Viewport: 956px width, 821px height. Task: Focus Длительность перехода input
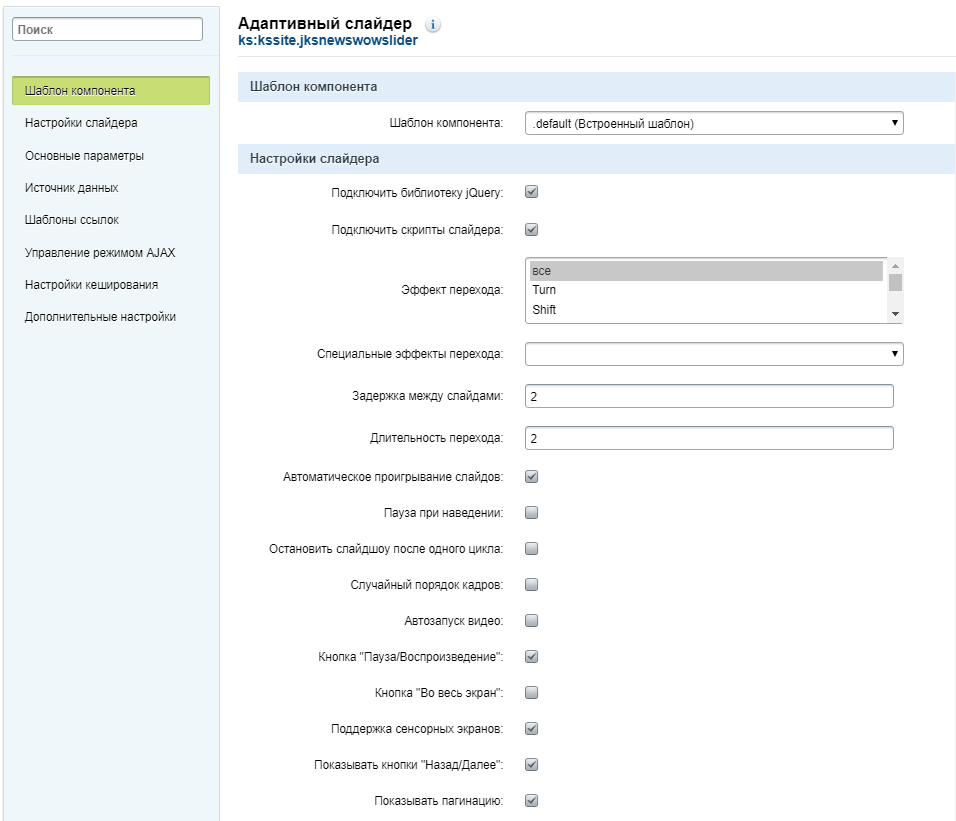click(709, 438)
